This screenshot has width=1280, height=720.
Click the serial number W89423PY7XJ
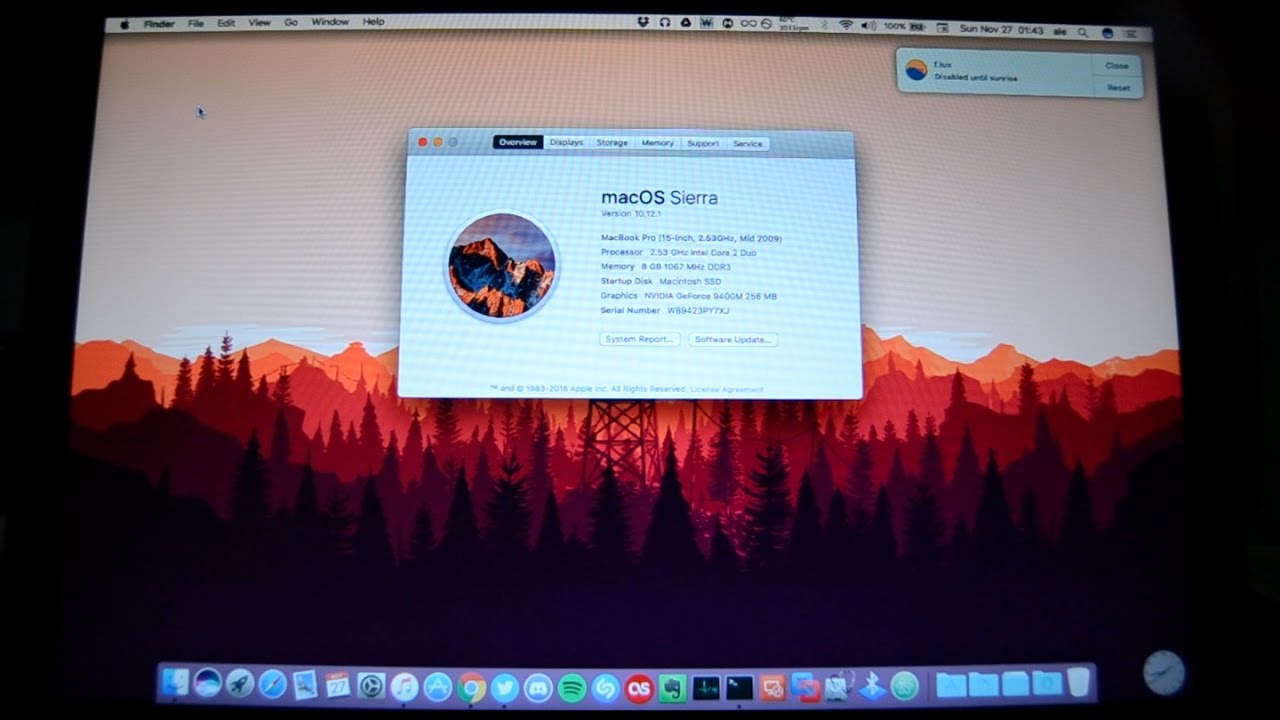click(x=698, y=311)
